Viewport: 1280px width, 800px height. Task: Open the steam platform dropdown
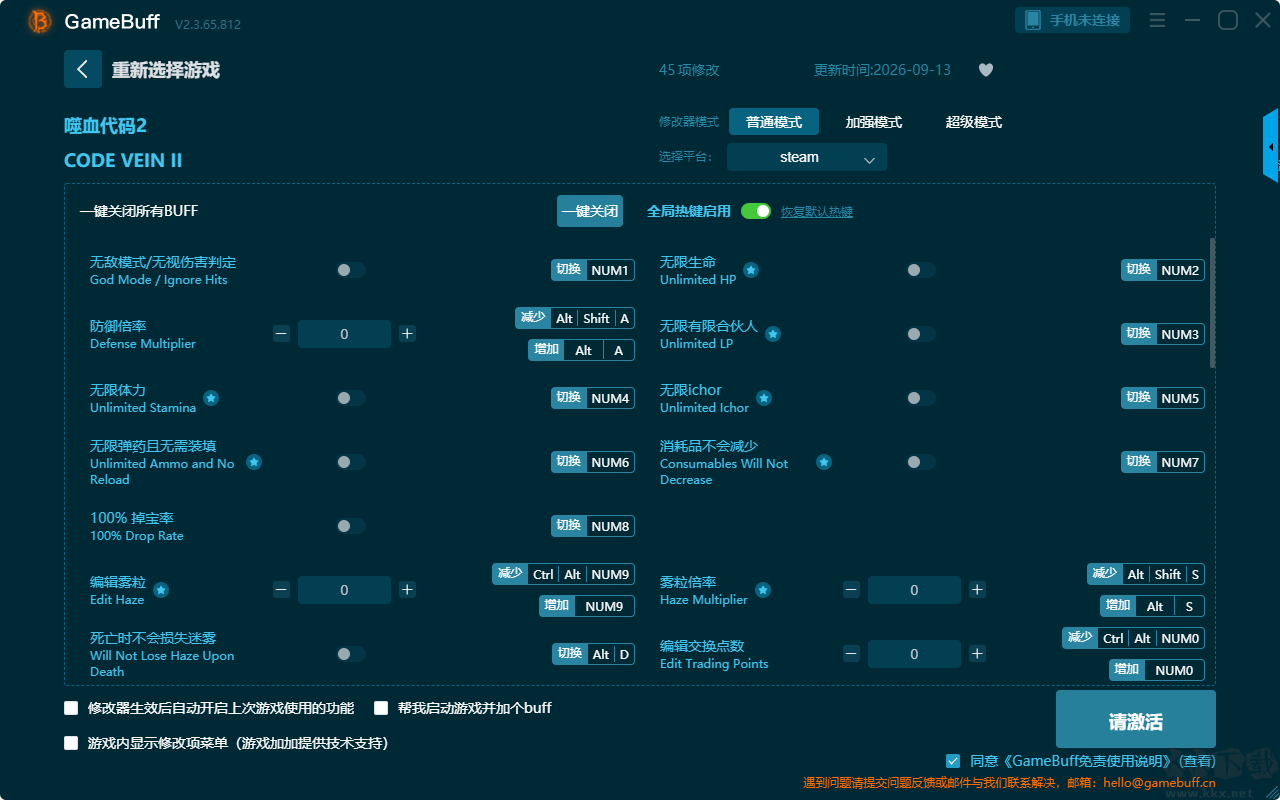tap(807, 157)
